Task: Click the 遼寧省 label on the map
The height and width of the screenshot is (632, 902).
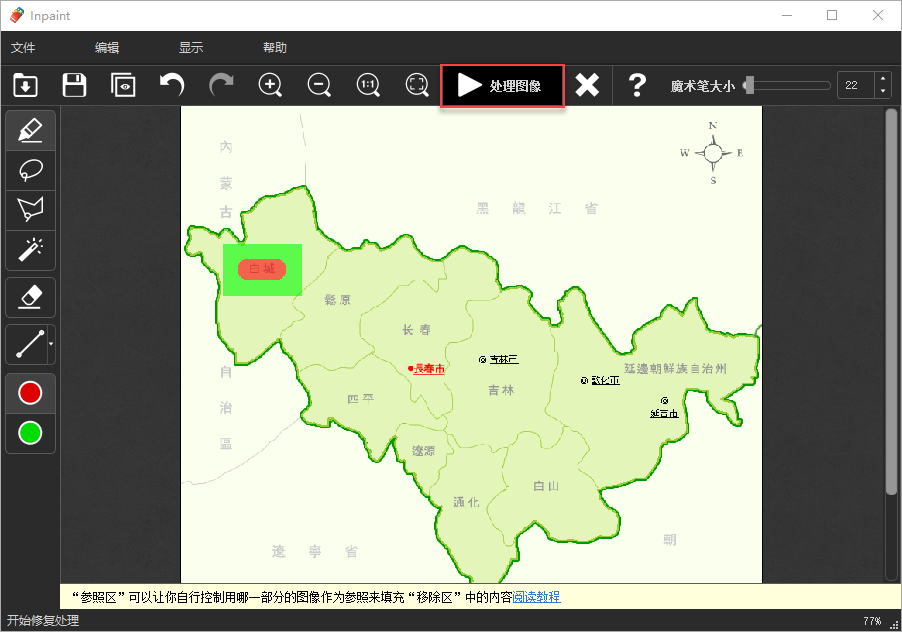Action: [315, 551]
